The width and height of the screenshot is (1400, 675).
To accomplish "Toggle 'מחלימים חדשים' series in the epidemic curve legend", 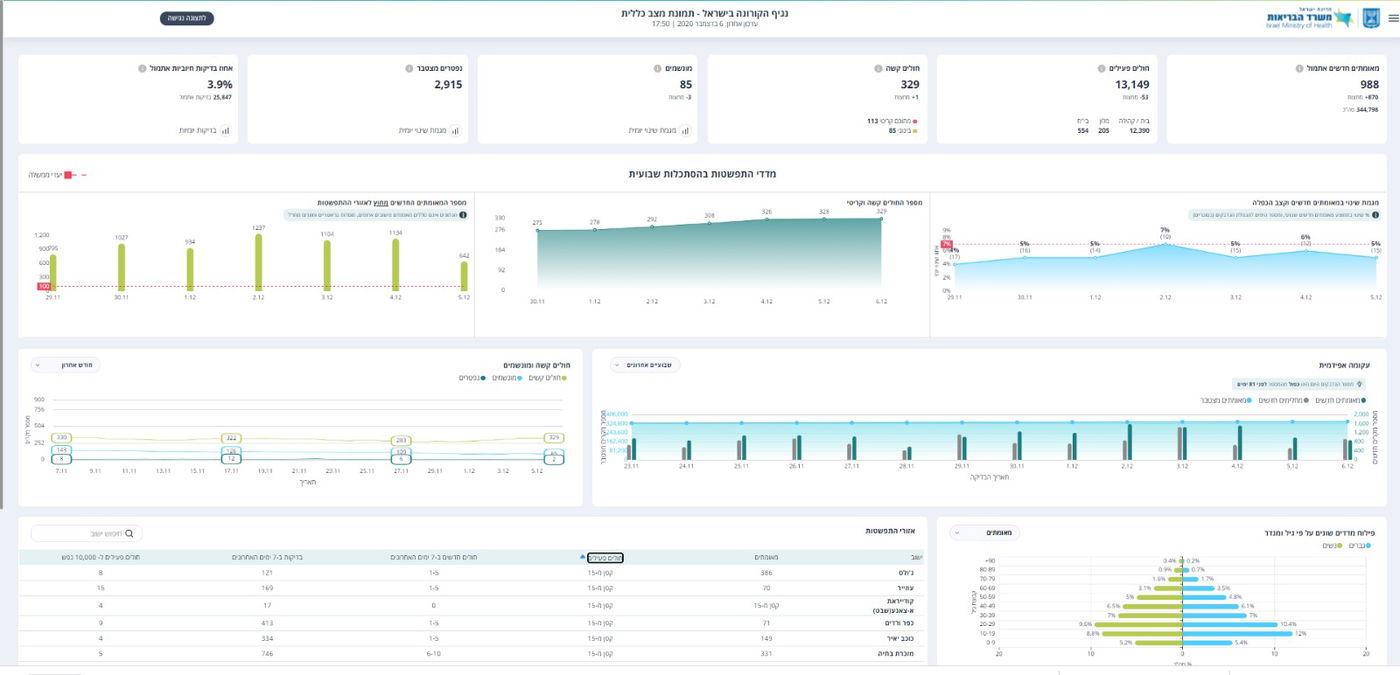I will 1283,399.
